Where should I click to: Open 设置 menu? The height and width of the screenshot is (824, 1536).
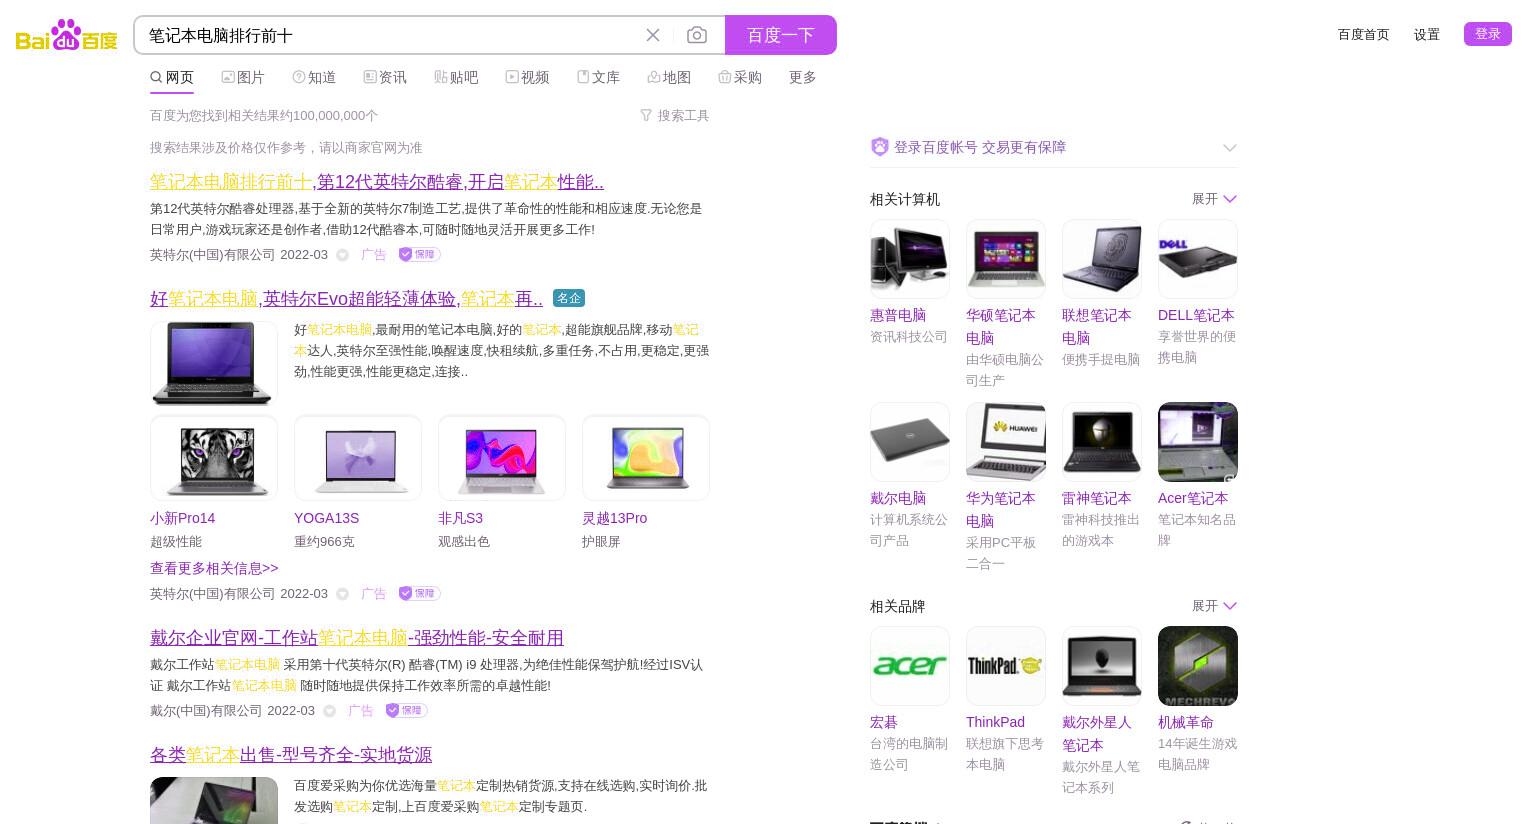(x=1427, y=34)
